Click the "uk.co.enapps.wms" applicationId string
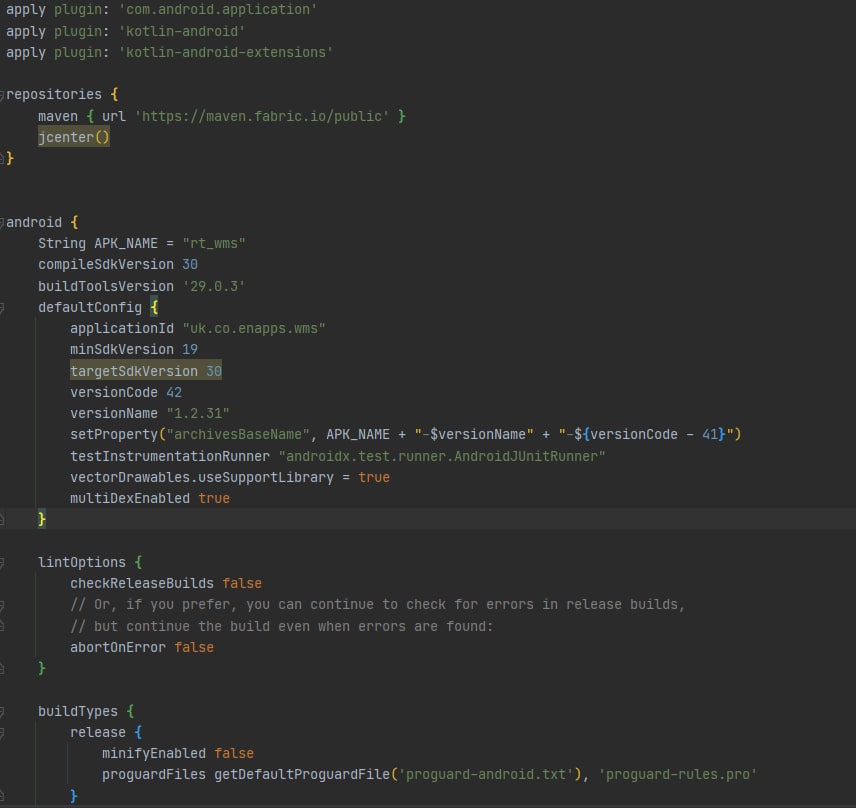The height and width of the screenshot is (808, 856). coord(254,329)
